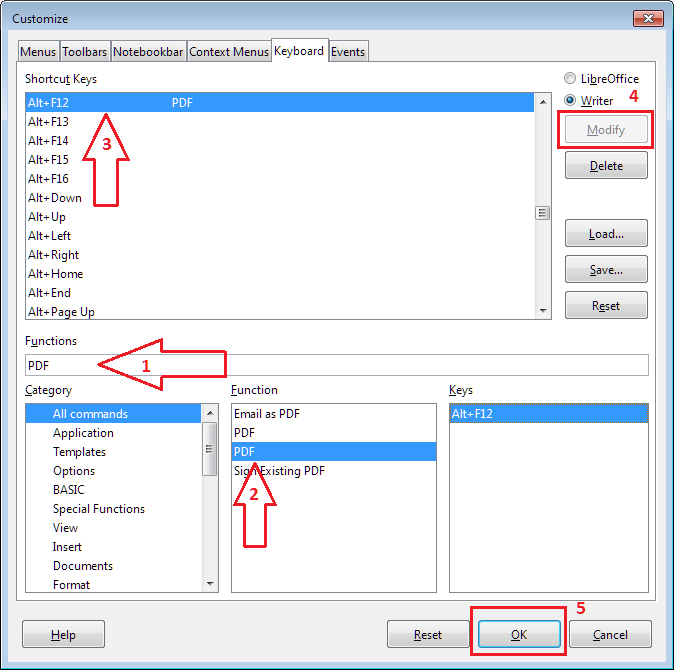Switch to the Menus tab
Image resolution: width=674 pixels, height=670 pixels.
coord(38,52)
